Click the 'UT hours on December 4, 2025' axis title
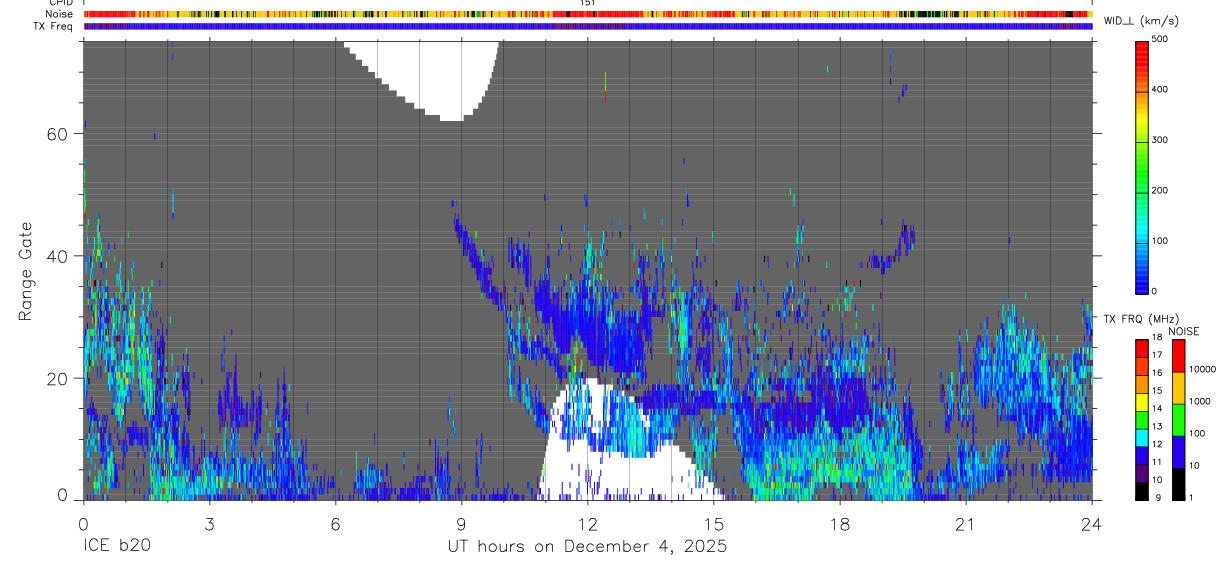 (587, 547)
